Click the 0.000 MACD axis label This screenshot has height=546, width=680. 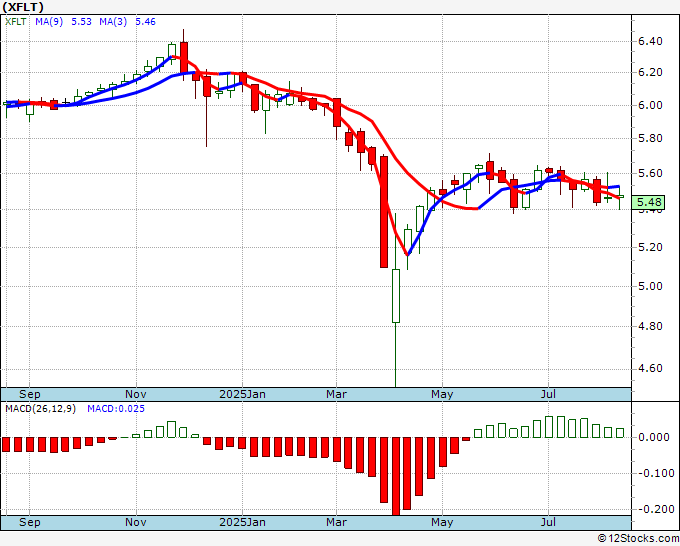point(654,437)
